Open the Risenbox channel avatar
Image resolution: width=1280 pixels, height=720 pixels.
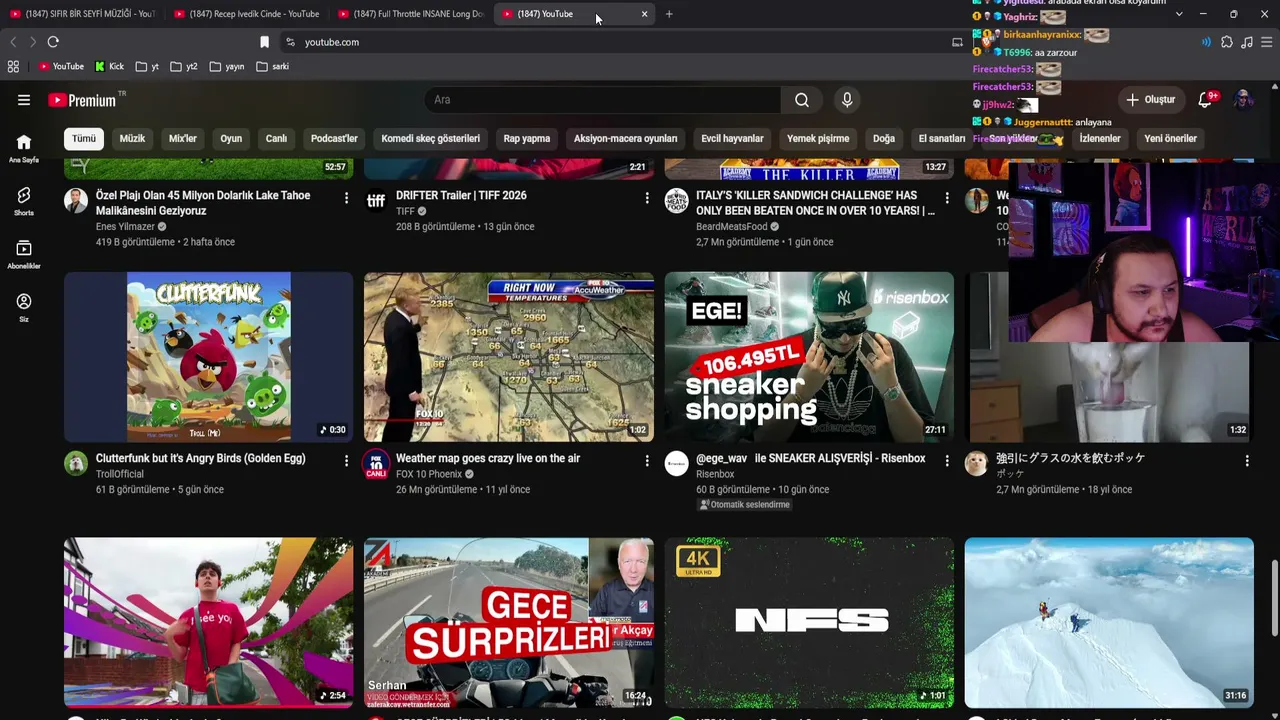(x=677, y=463)
